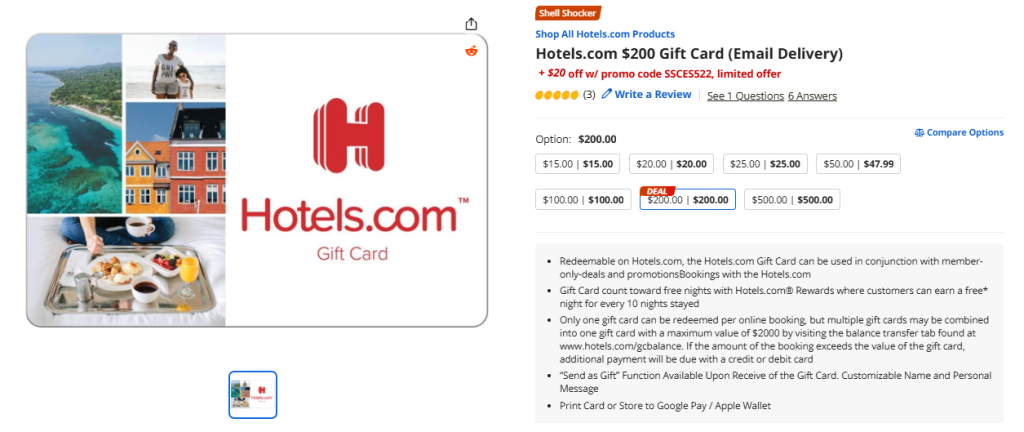Choose the $200.00 deal option
Screen dimensions: 1024x432
point(687,201)
